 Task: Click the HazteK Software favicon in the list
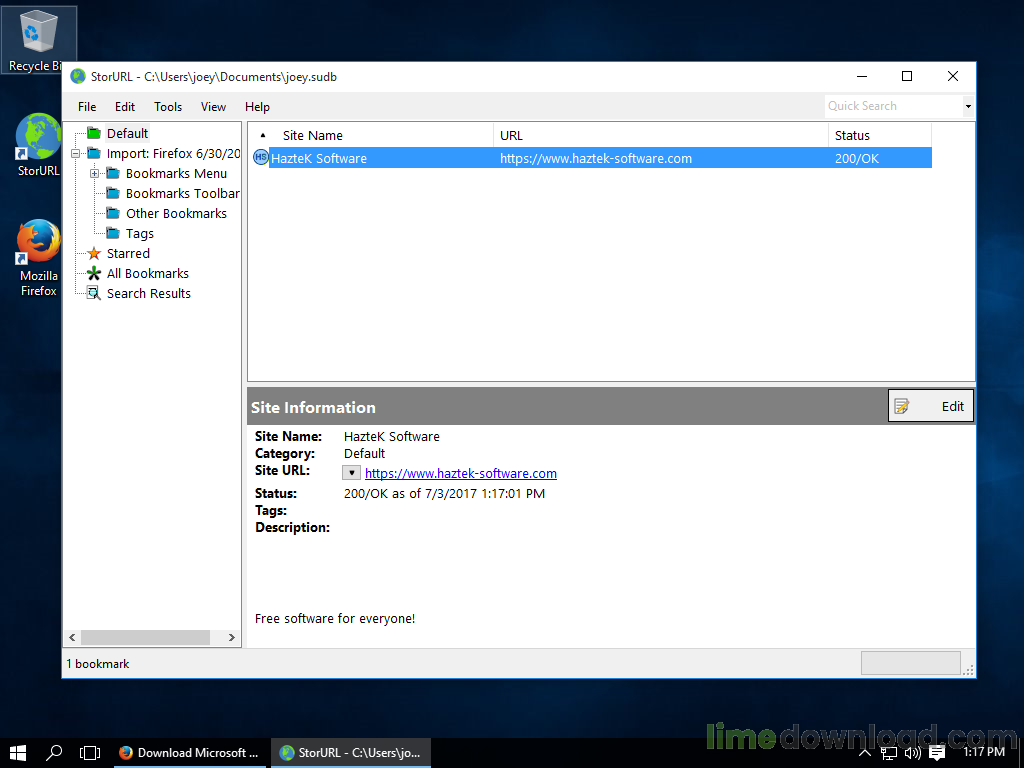click(x=260, y=157)
